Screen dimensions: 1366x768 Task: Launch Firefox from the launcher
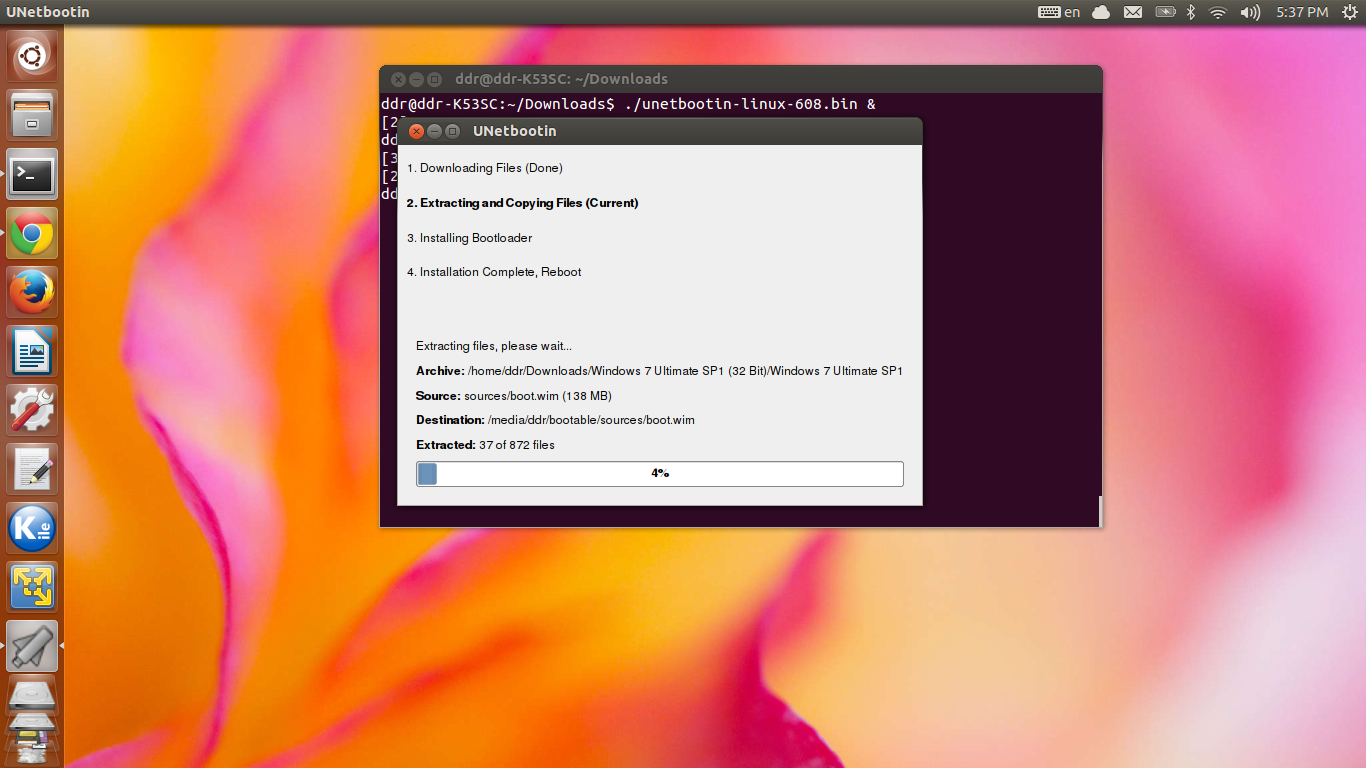click(x=31, y=291)
